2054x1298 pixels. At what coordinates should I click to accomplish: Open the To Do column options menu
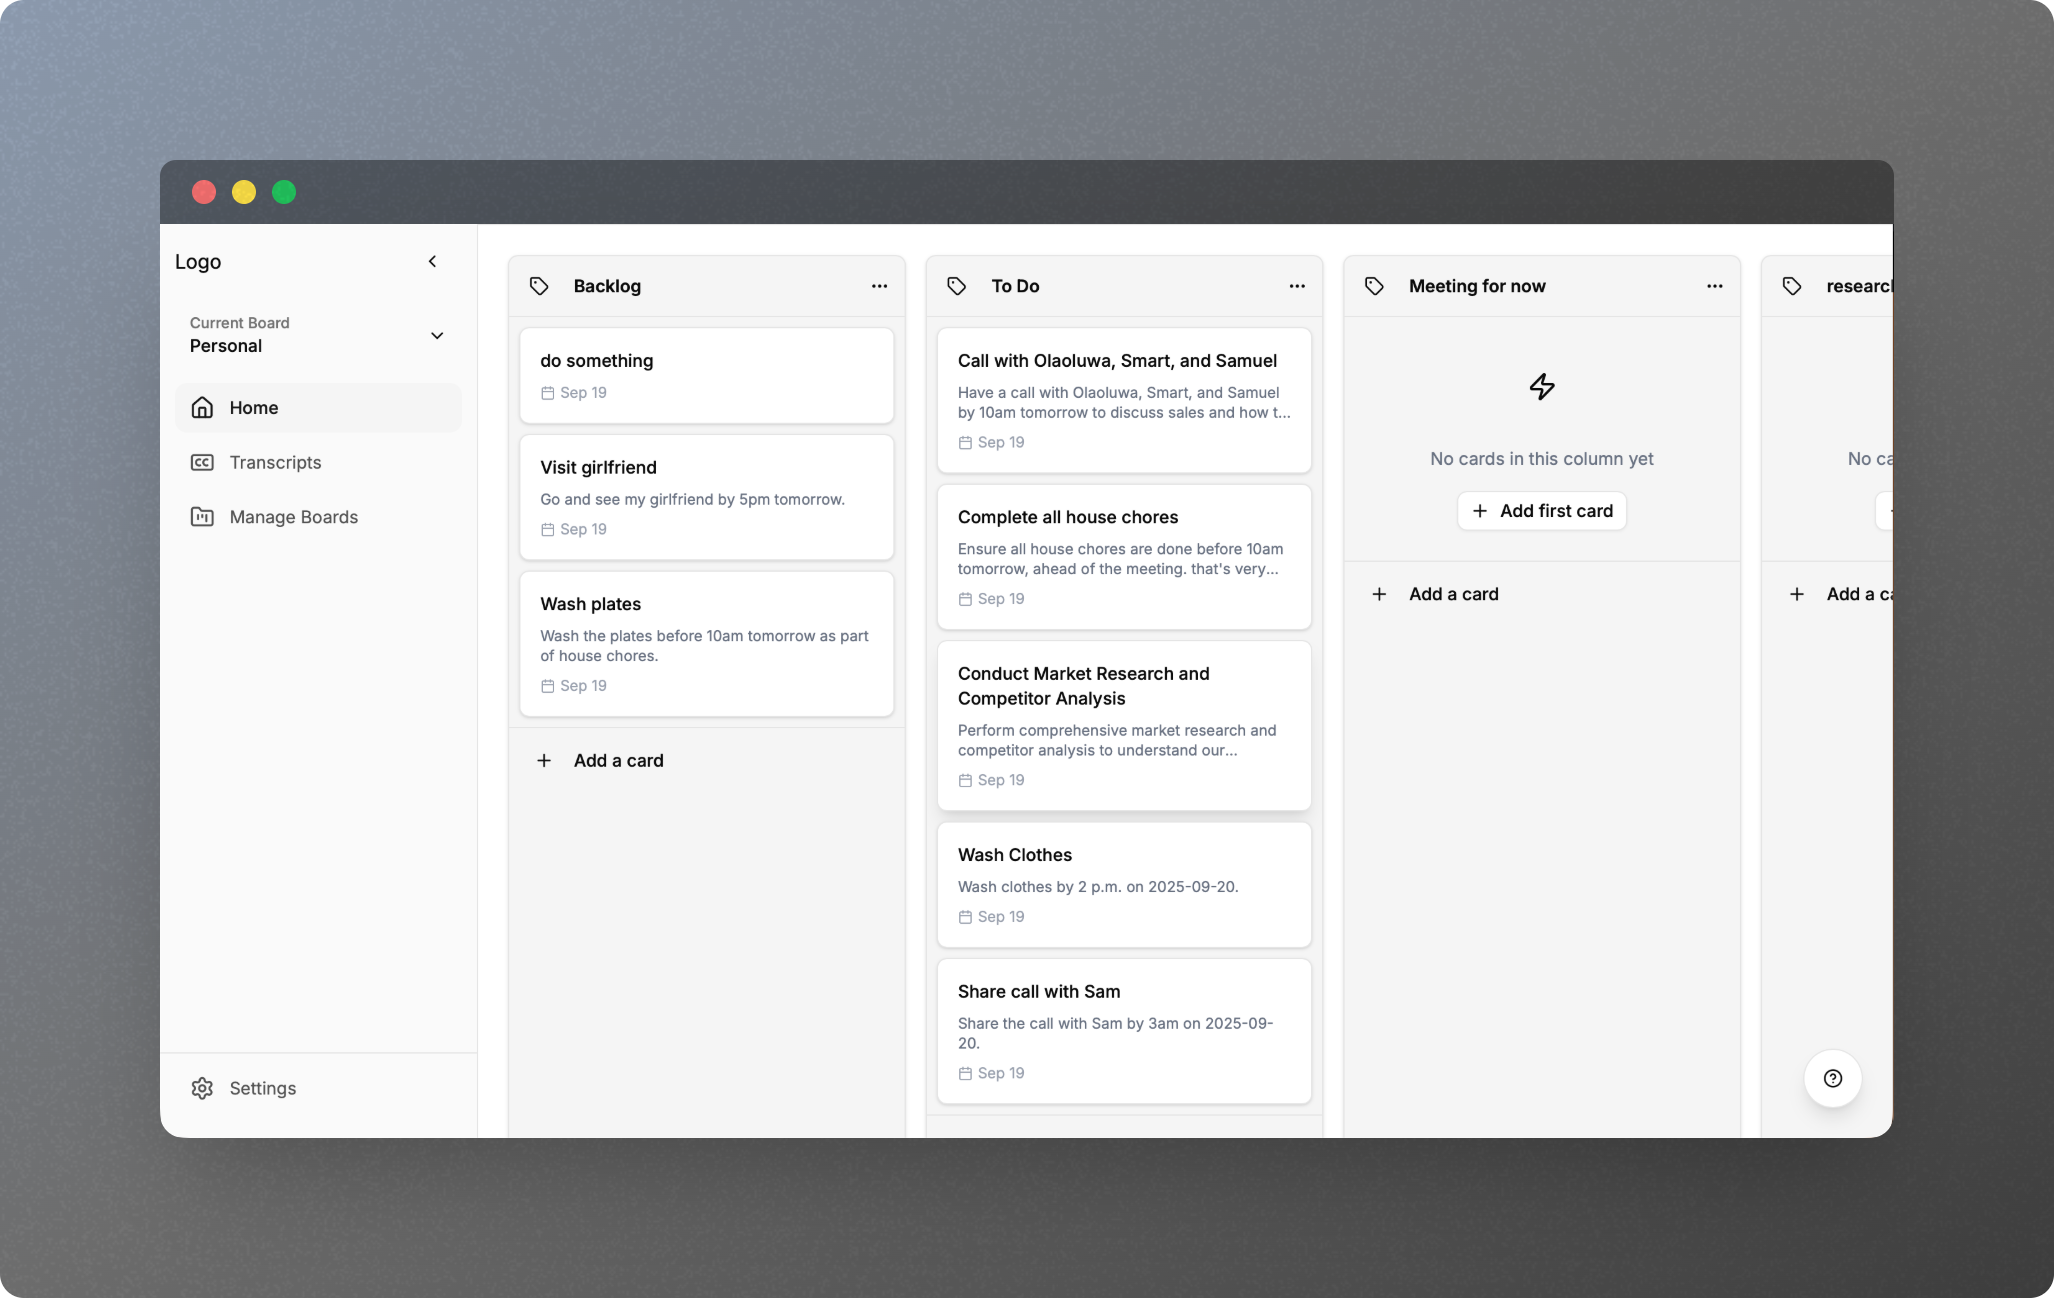coord(1297,286)
